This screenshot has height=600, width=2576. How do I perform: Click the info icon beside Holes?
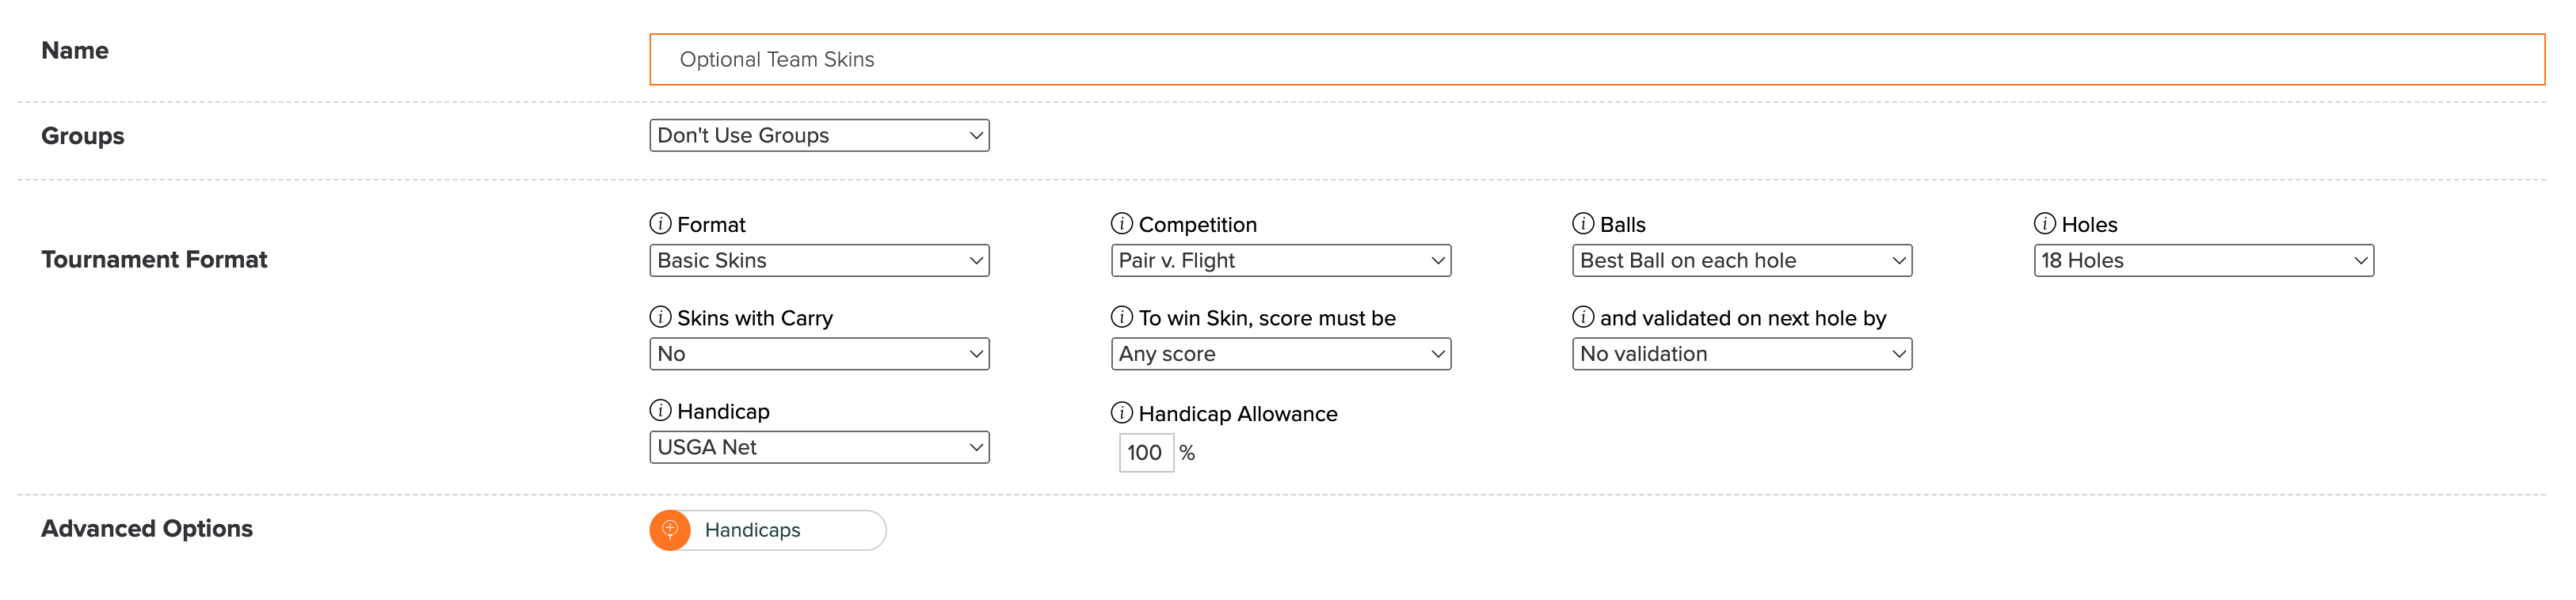click(x=2045, y=223)
